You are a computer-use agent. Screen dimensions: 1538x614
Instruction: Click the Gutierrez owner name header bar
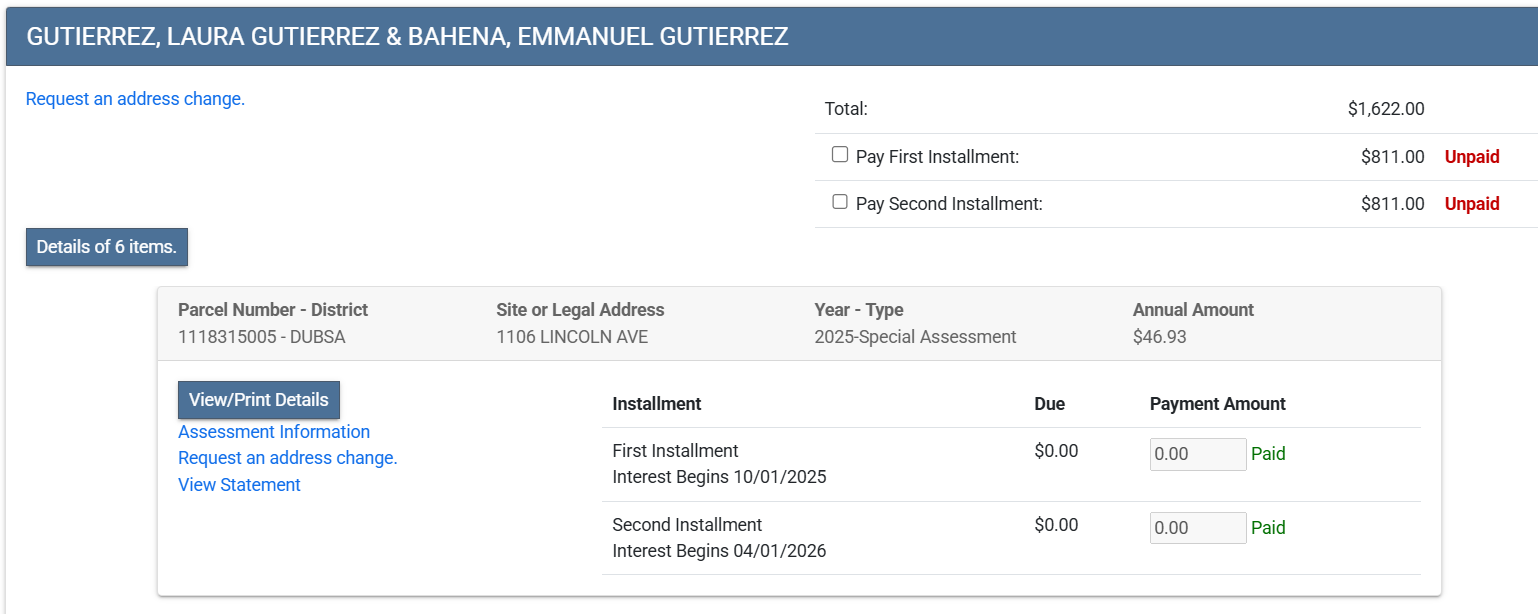pos(407,37)
